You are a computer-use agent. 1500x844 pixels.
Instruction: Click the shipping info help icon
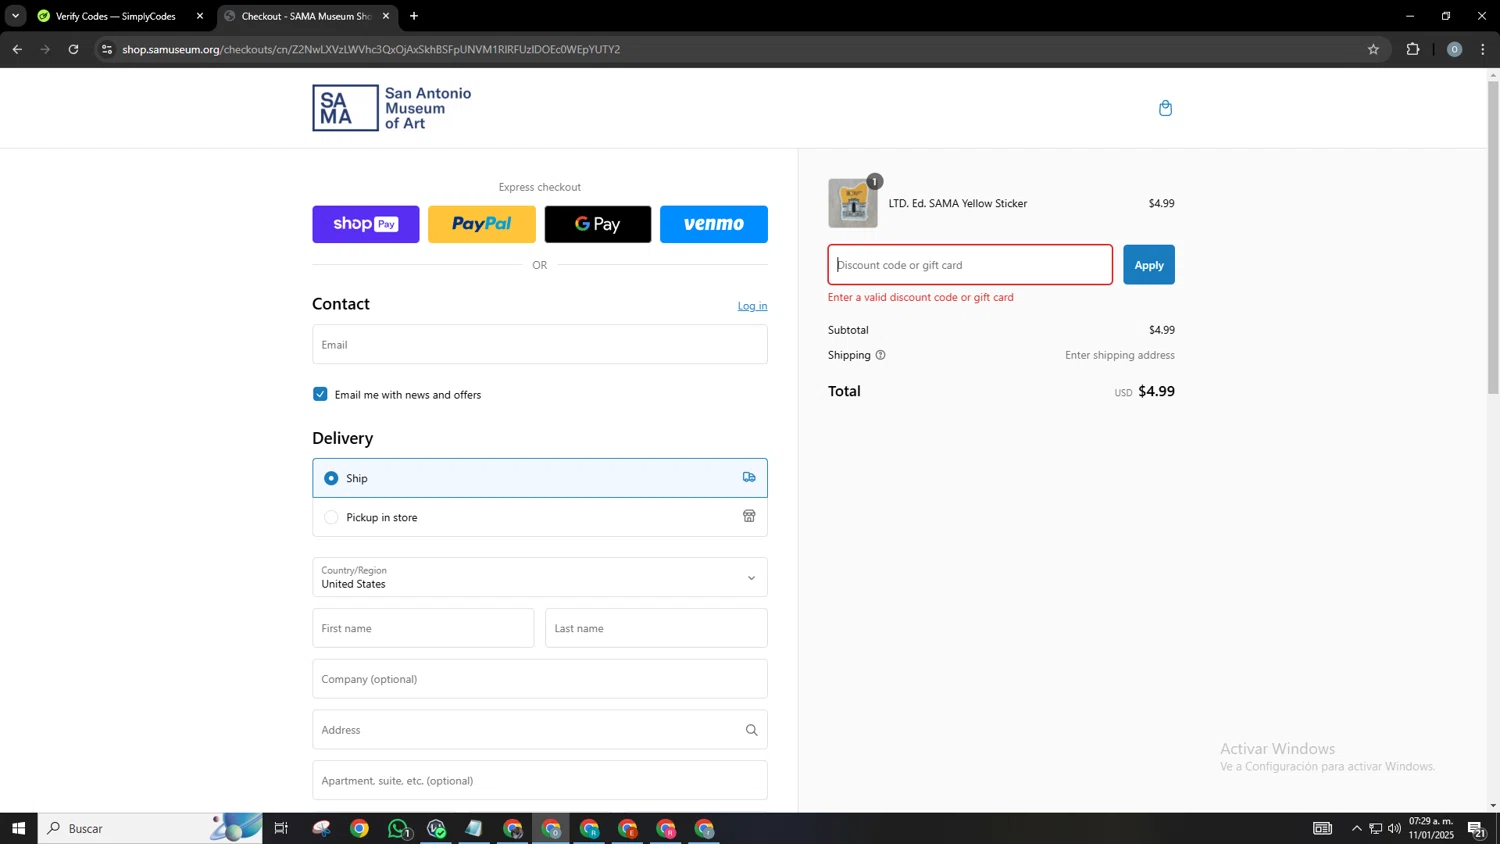(880, 355)
